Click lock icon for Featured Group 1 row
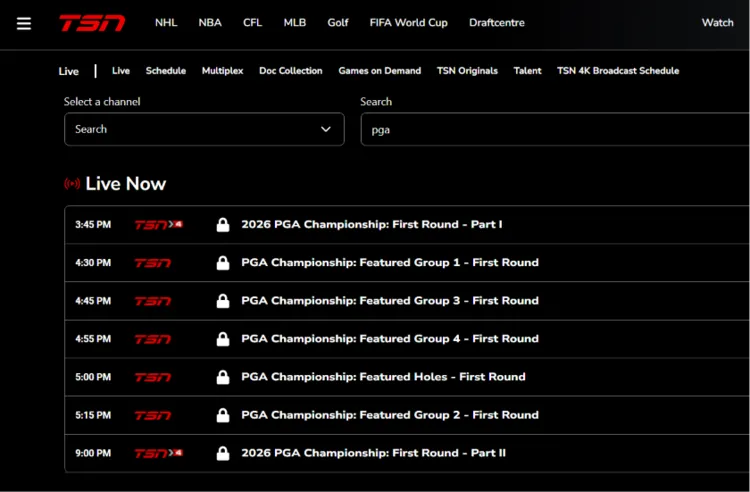 (x=223, y=263)
